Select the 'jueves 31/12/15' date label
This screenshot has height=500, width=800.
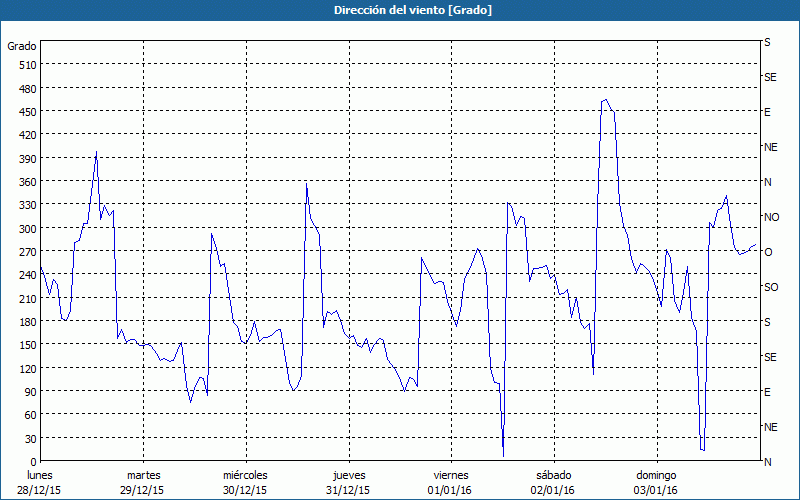pos(349,482)
